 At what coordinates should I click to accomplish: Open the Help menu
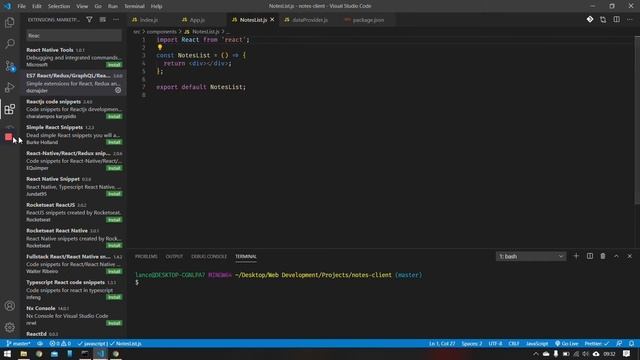(x=156, y=6)
